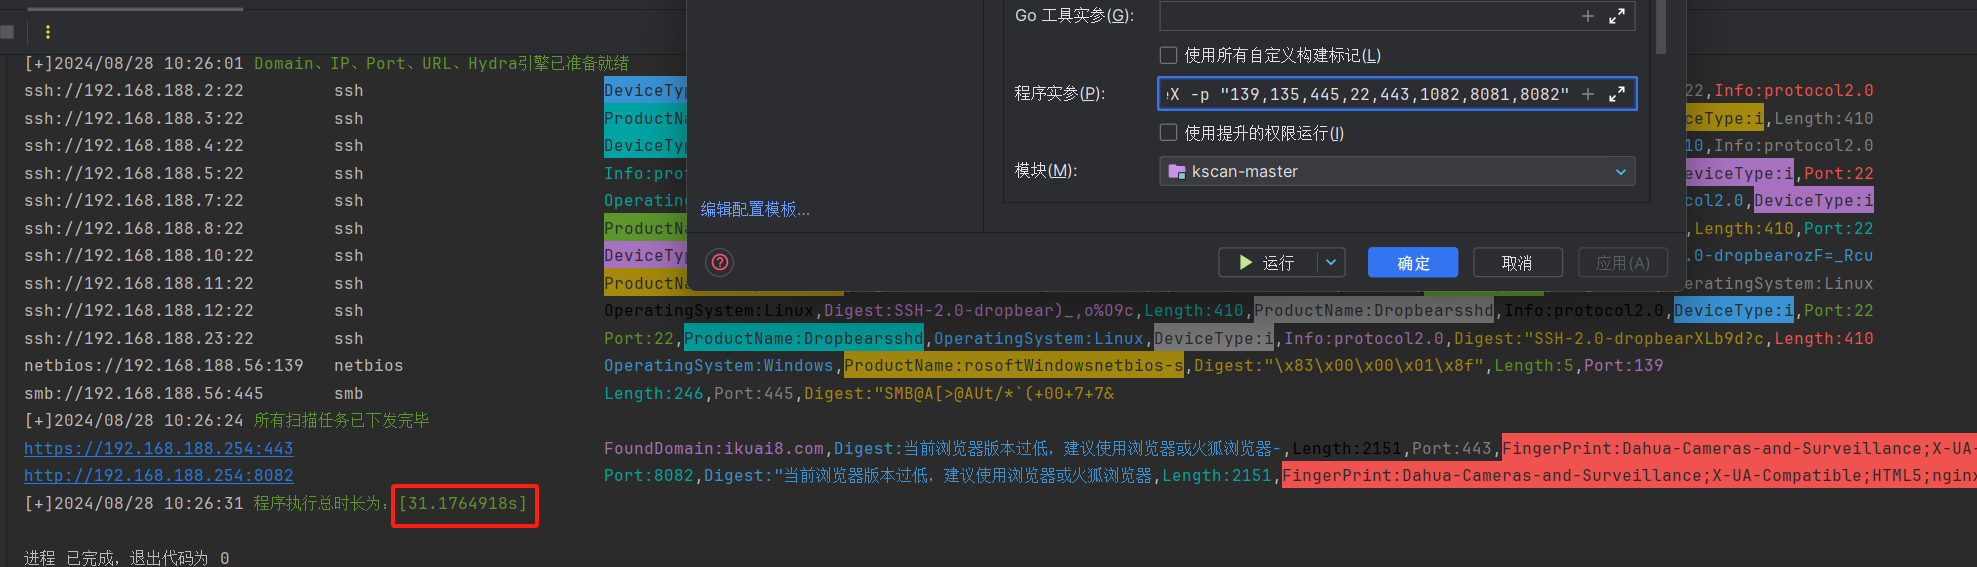Image resolution: width=1977 pixels, height=567 pixels.
Task: Open the edit configuration templates link
Action: (755, 209)
